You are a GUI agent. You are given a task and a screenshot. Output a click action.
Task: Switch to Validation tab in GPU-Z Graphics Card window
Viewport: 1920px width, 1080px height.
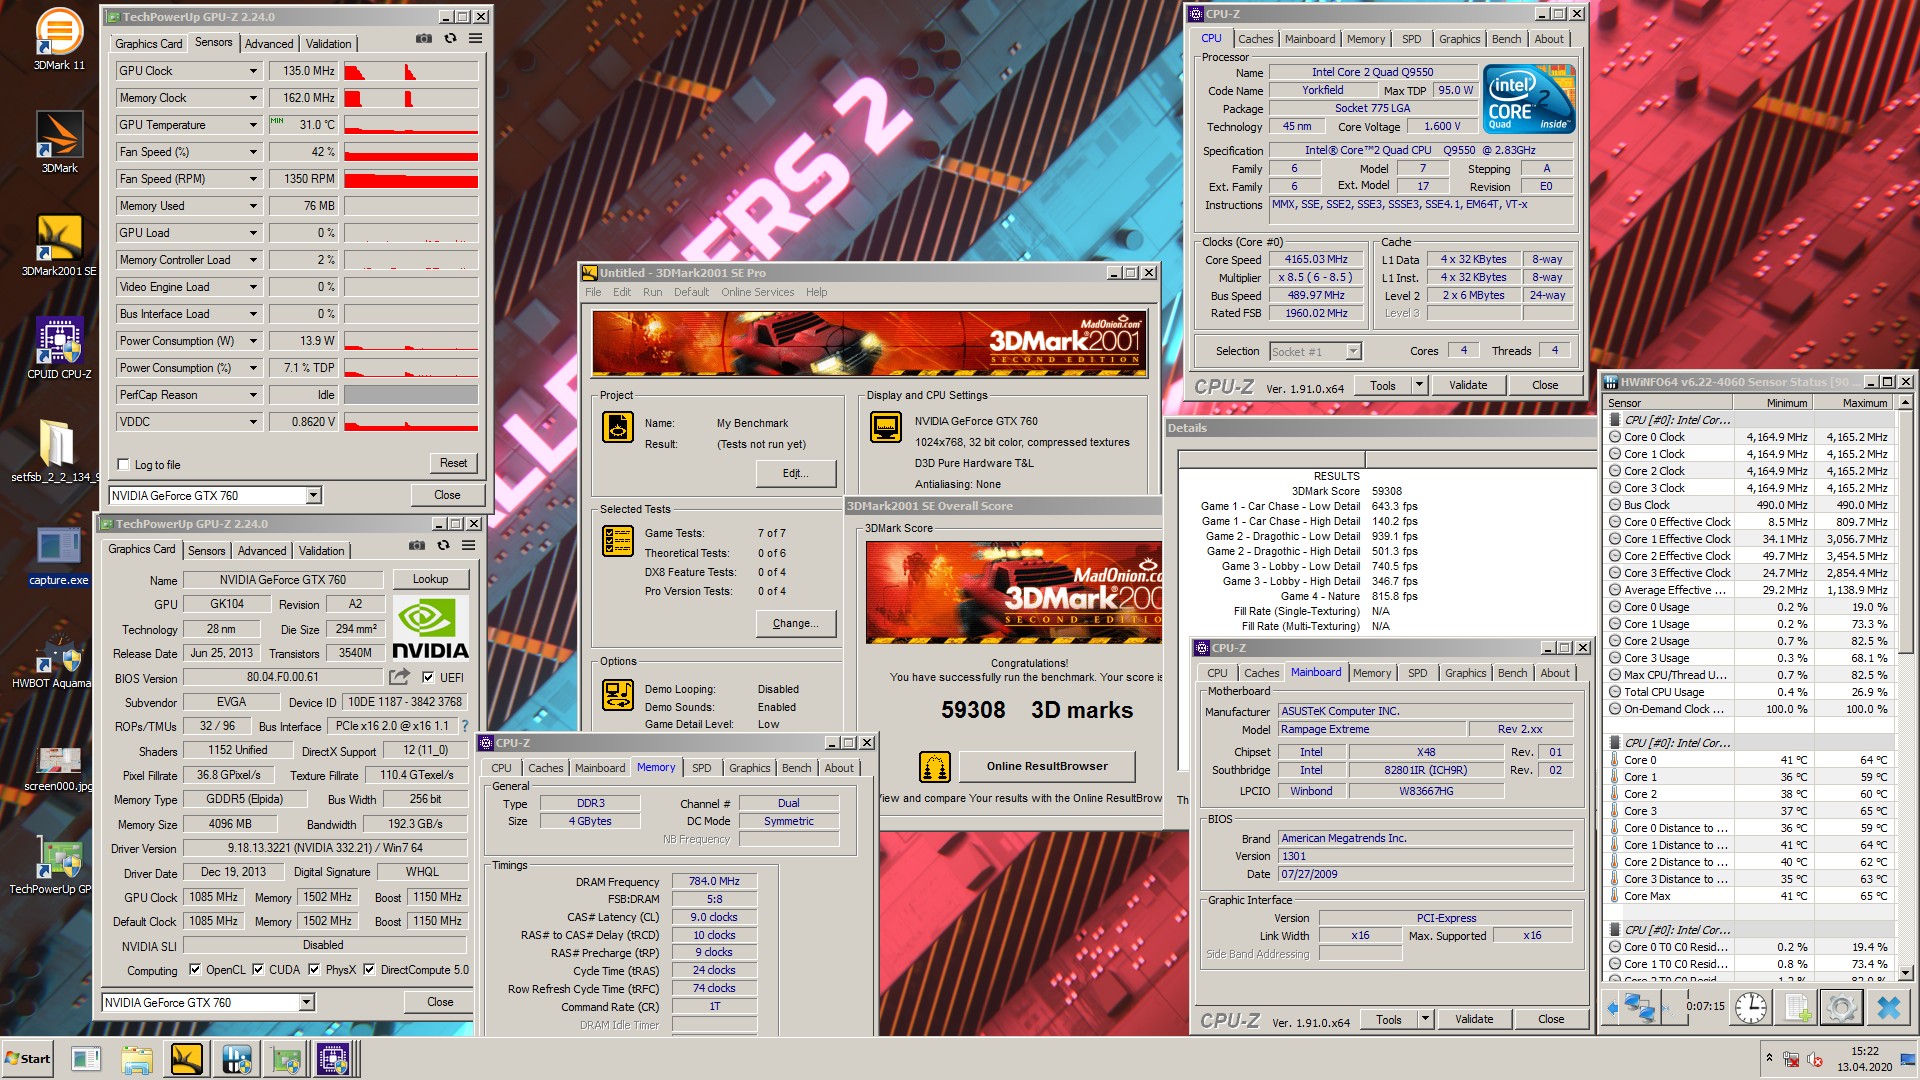321,551
